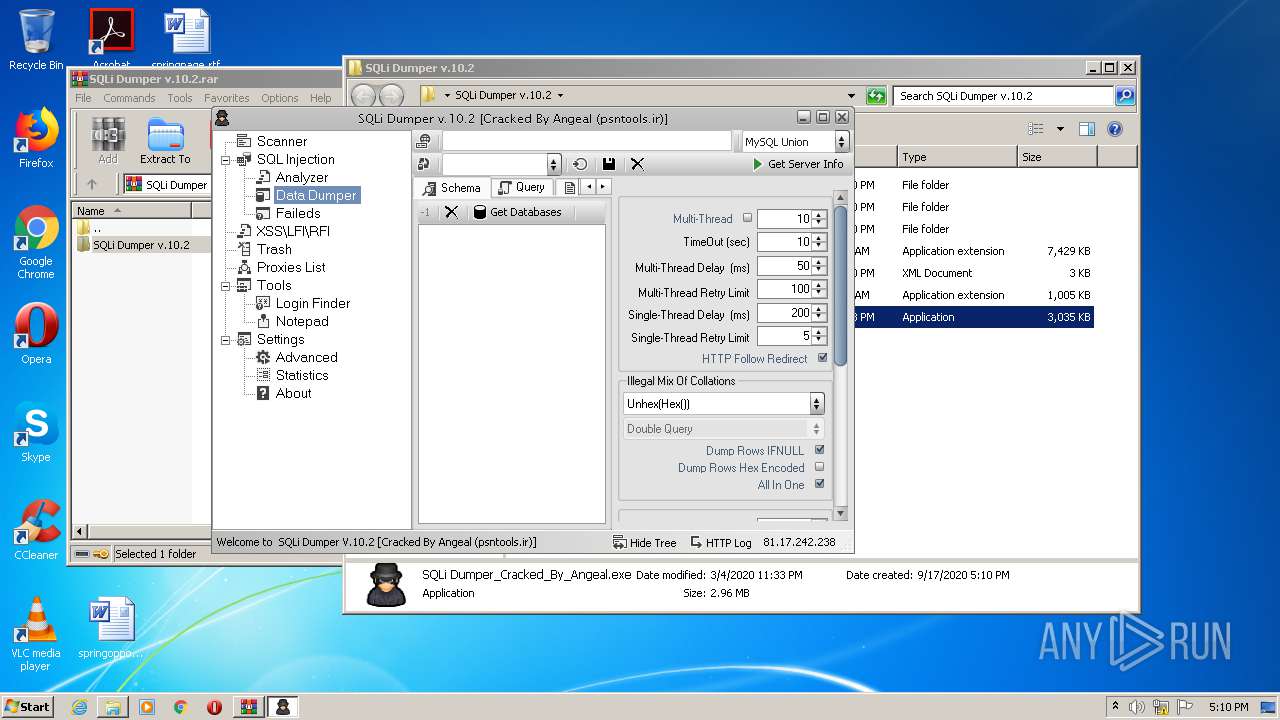Open the Explorer address bar dropdown arrow
The image size is (1280, 720).
tap(851, 96)
